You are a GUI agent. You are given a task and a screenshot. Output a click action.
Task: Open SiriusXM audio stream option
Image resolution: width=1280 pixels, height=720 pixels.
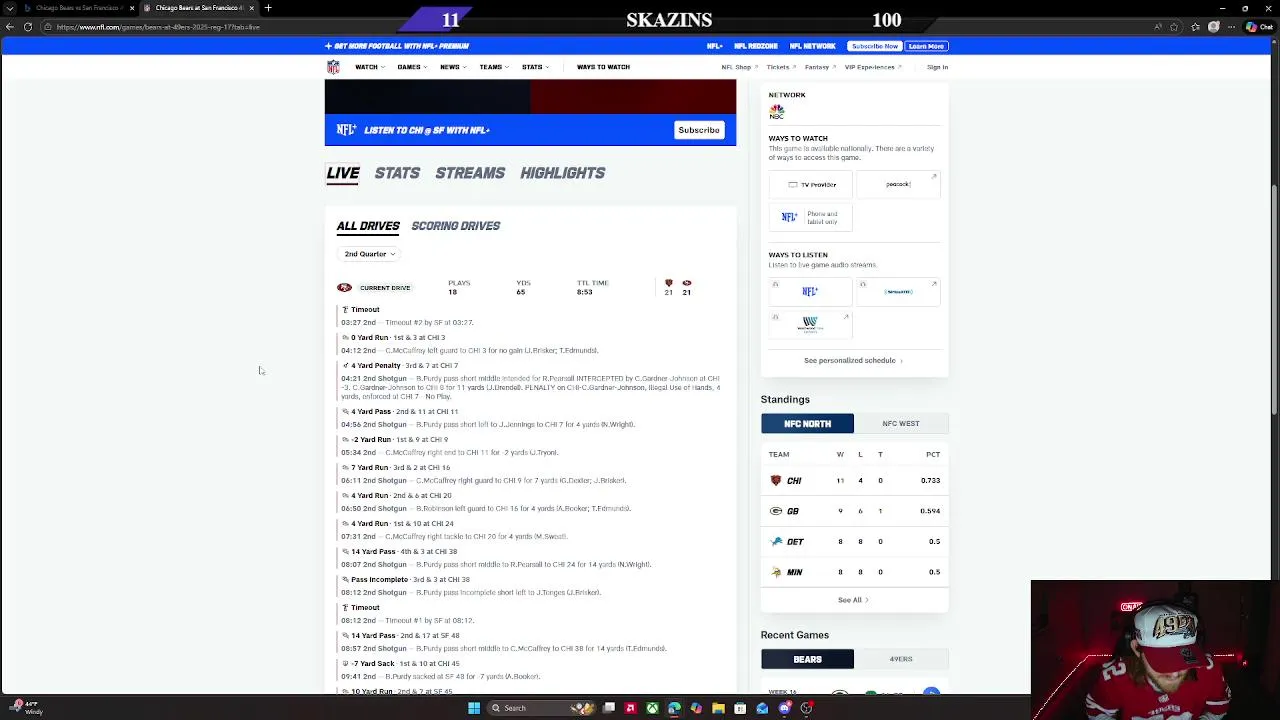pyautogui.click(x=898, y=292)
